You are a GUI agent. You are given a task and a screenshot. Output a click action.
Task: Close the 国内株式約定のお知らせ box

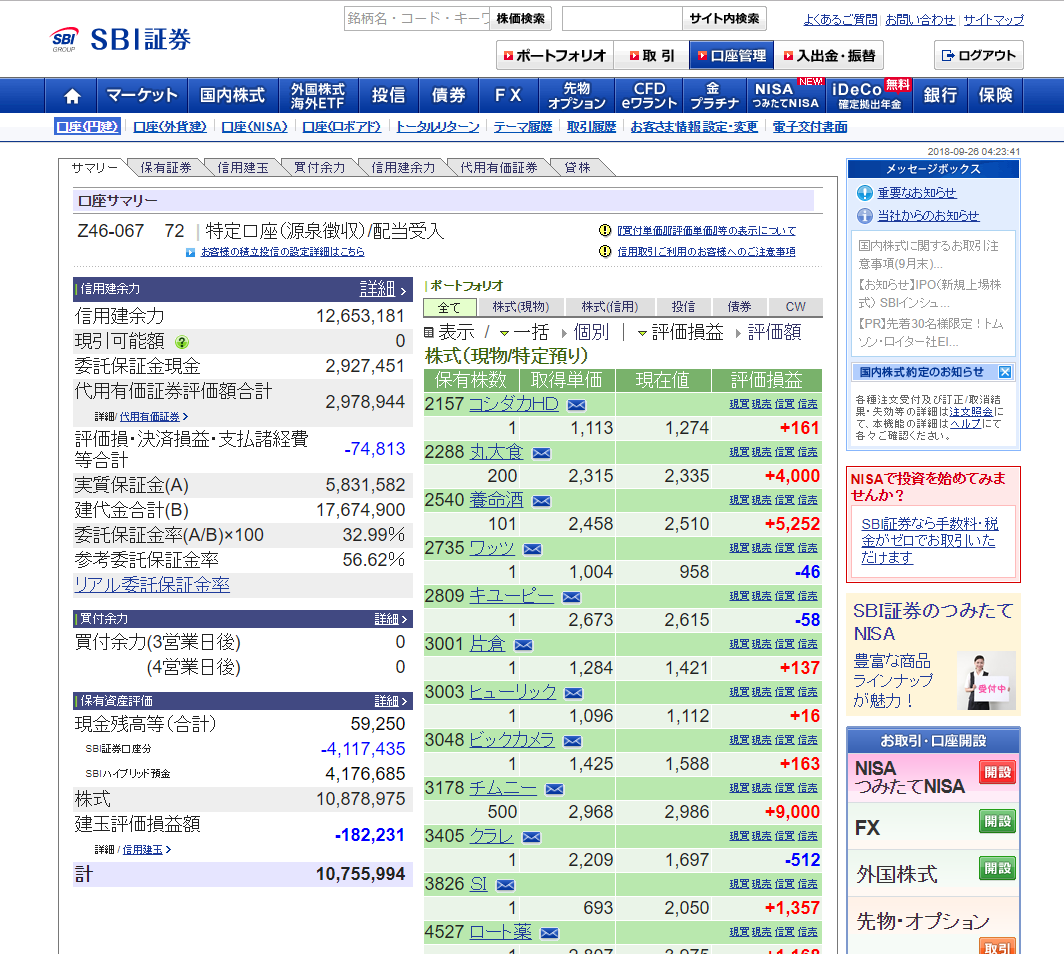(x=1005, y=372)
